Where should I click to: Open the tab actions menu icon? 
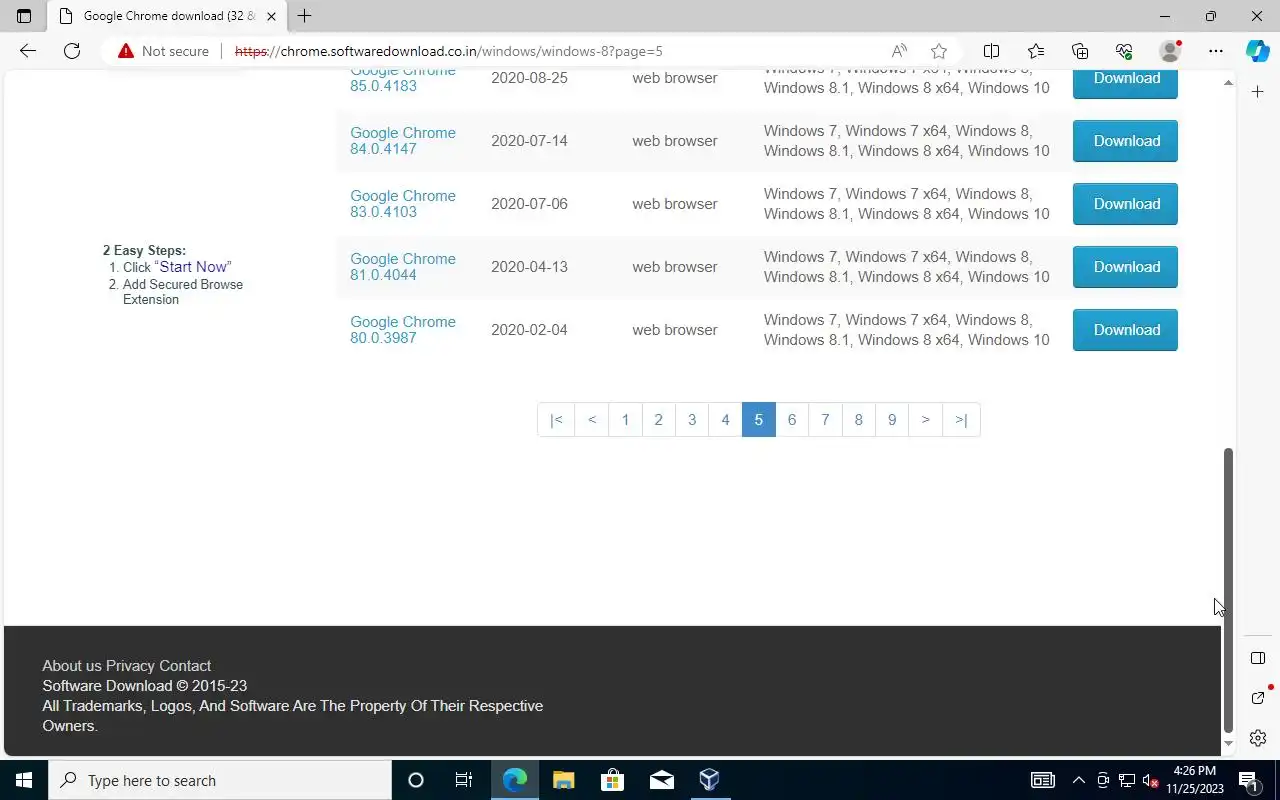[x=24, y=16]
